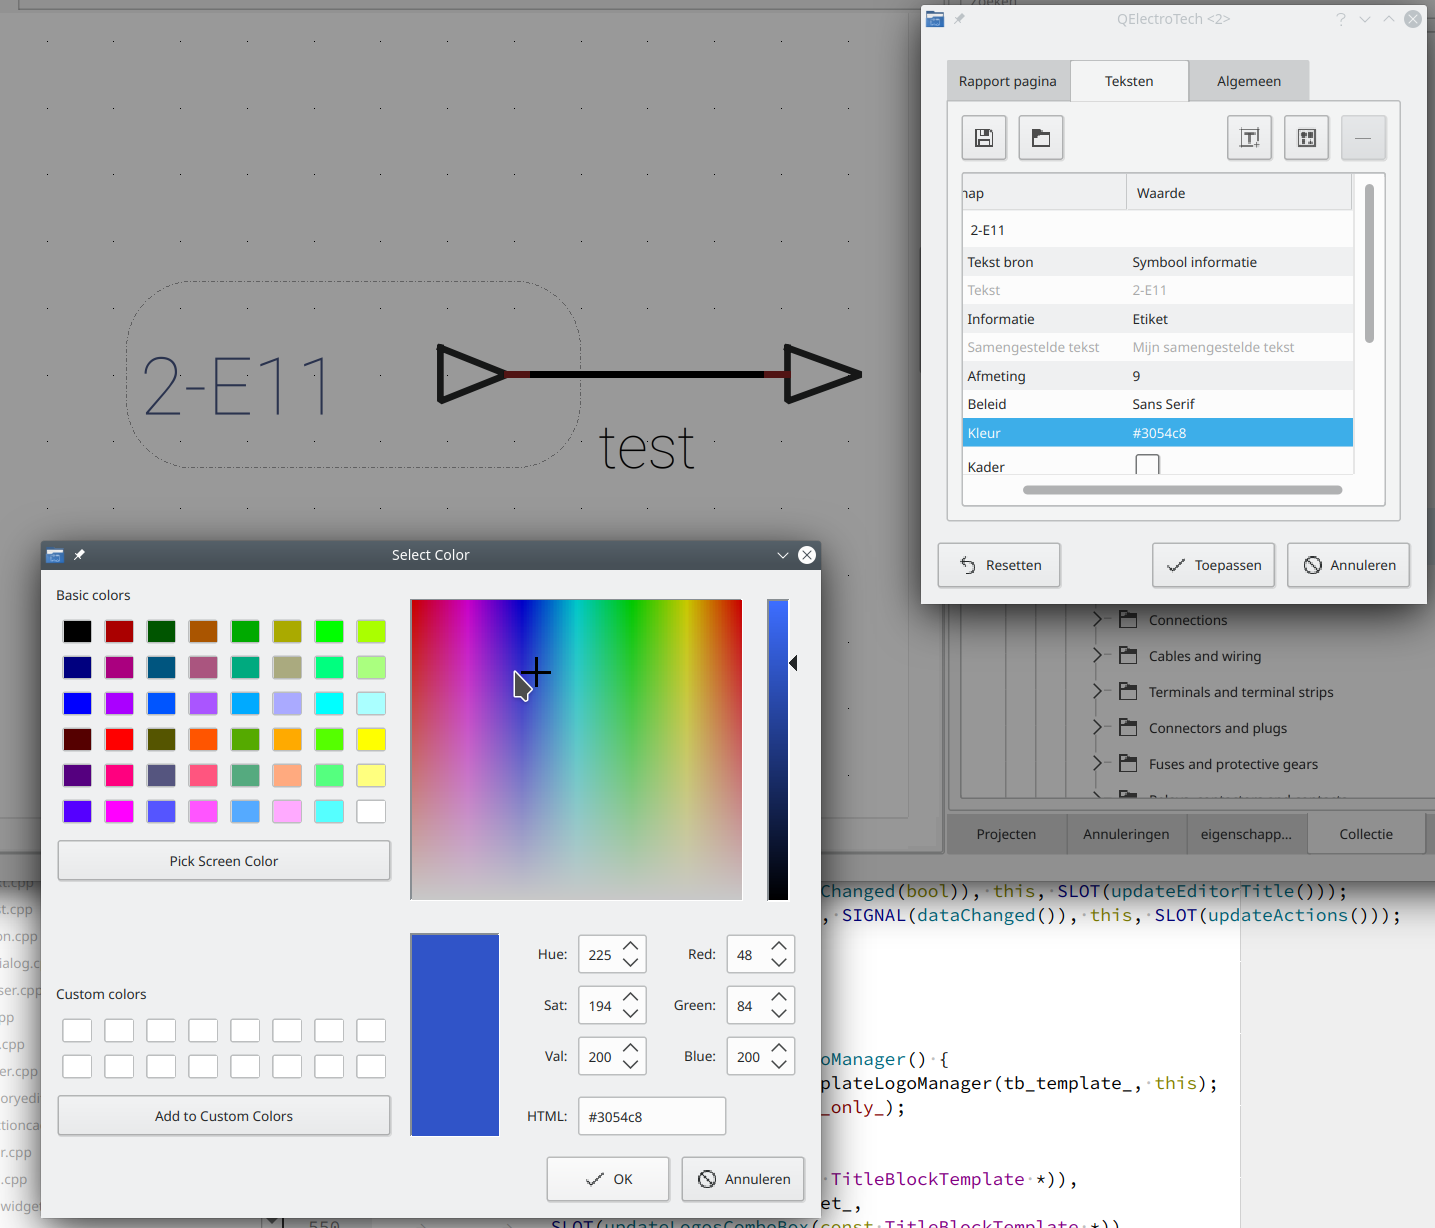Click the add group icon next to text icon
The width and height of the screenshot is (1435, 1228).
pos(1306,138)
